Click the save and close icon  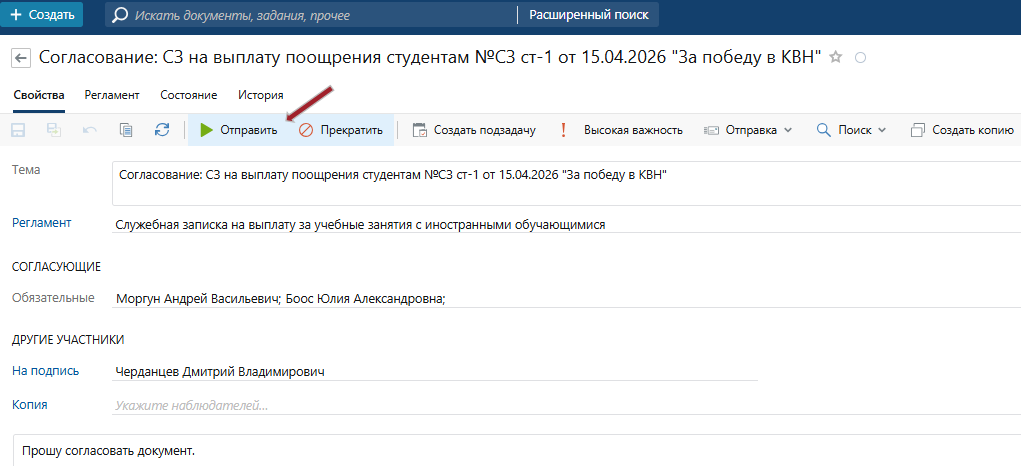click(x=54, y=130)
